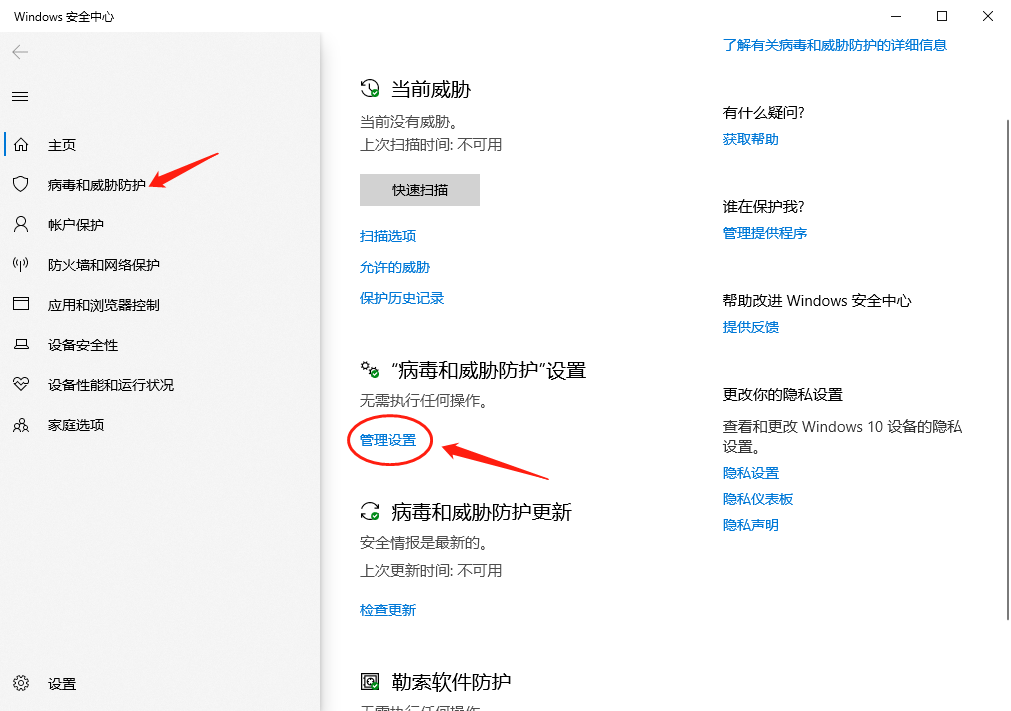Click 检查更新 to check for updates

[388, 610]
